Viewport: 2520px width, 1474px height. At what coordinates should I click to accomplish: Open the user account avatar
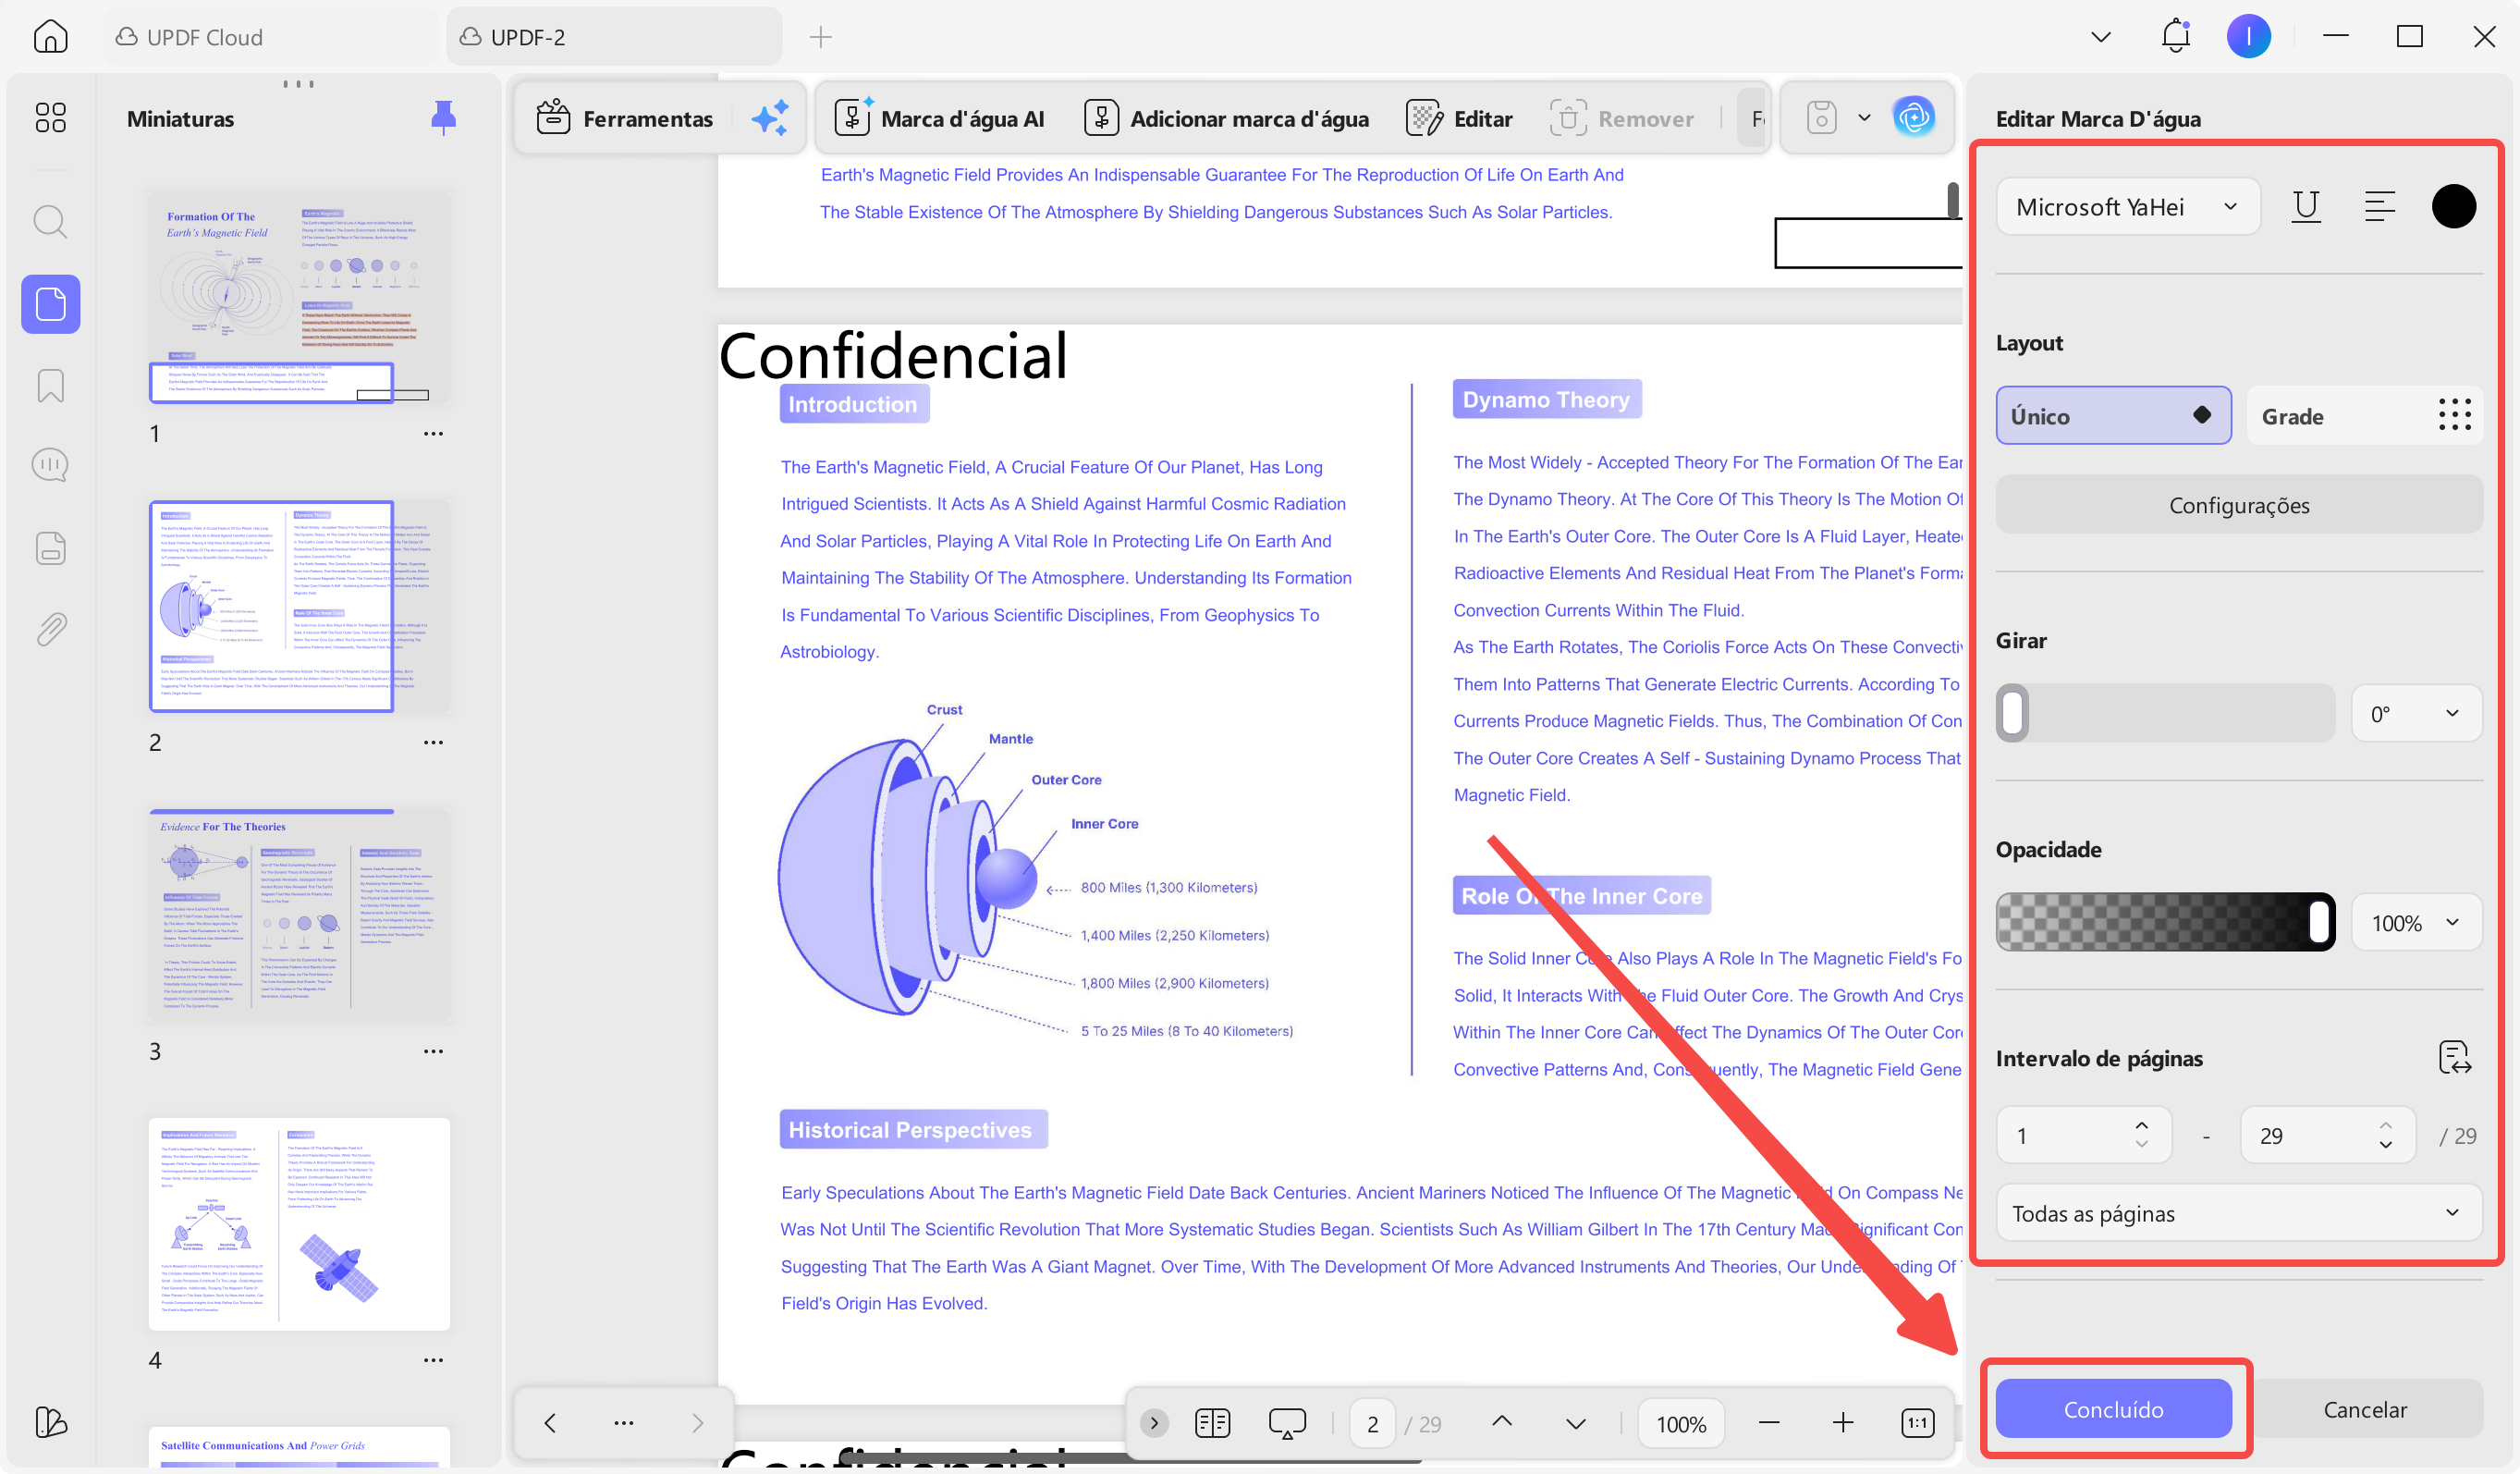2248,37
